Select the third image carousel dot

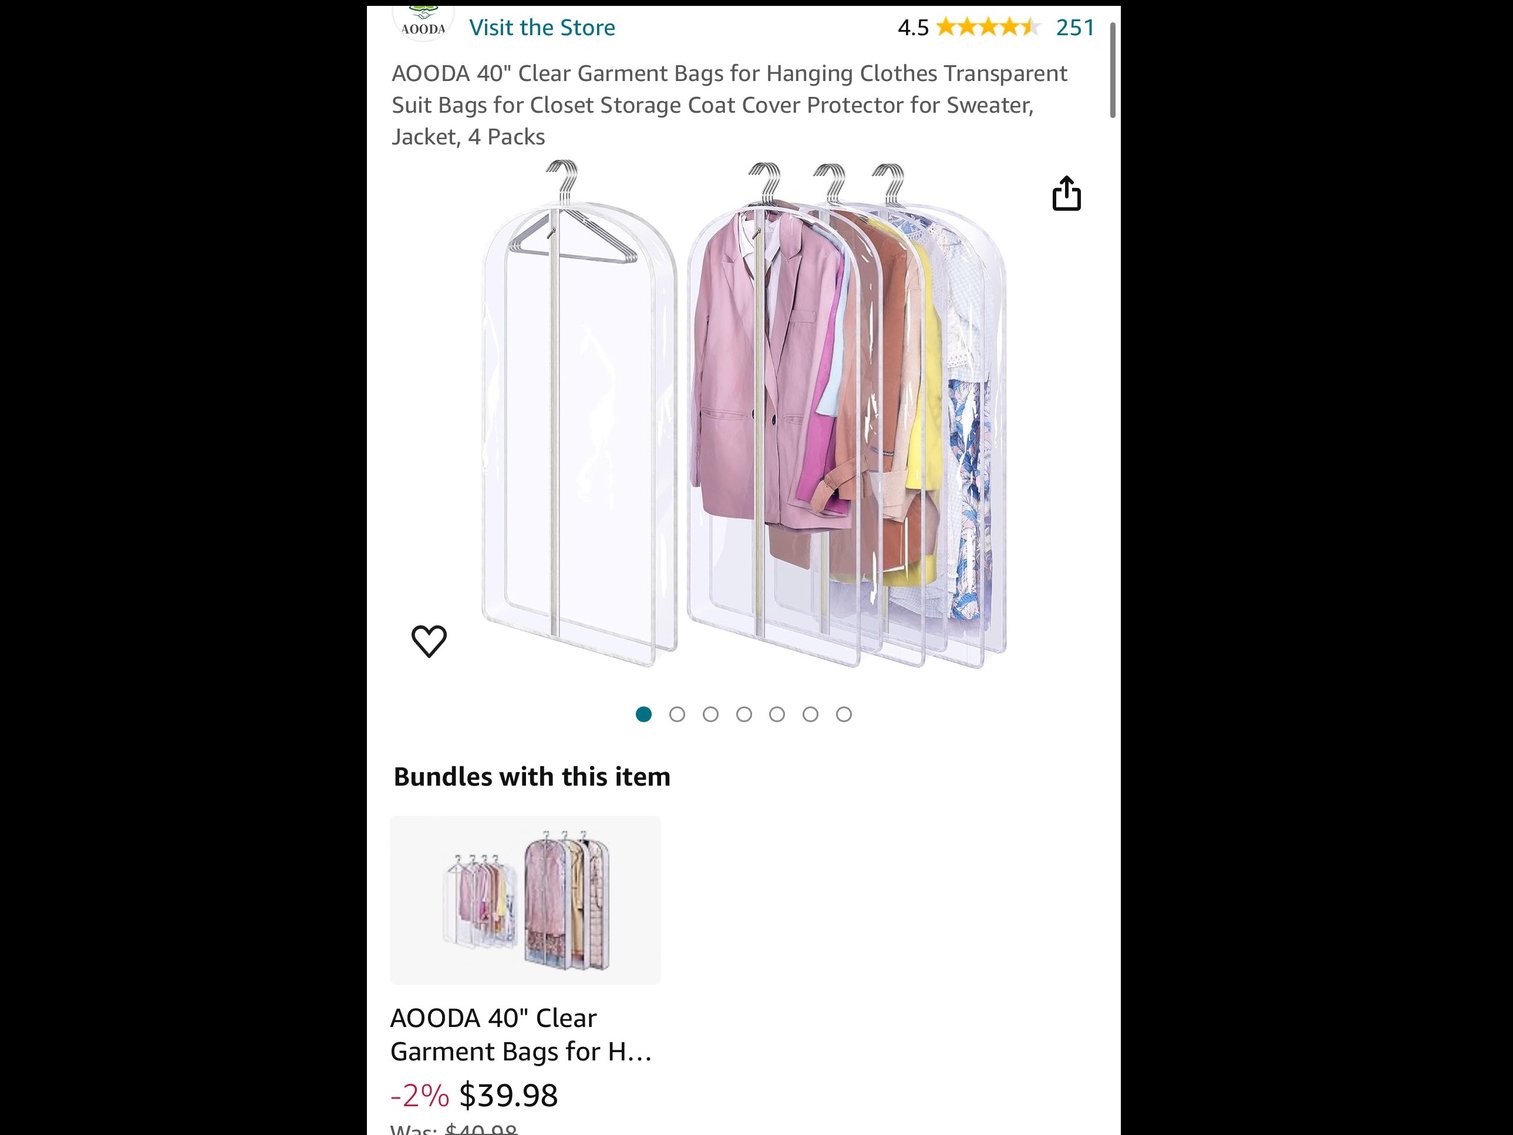711,714
